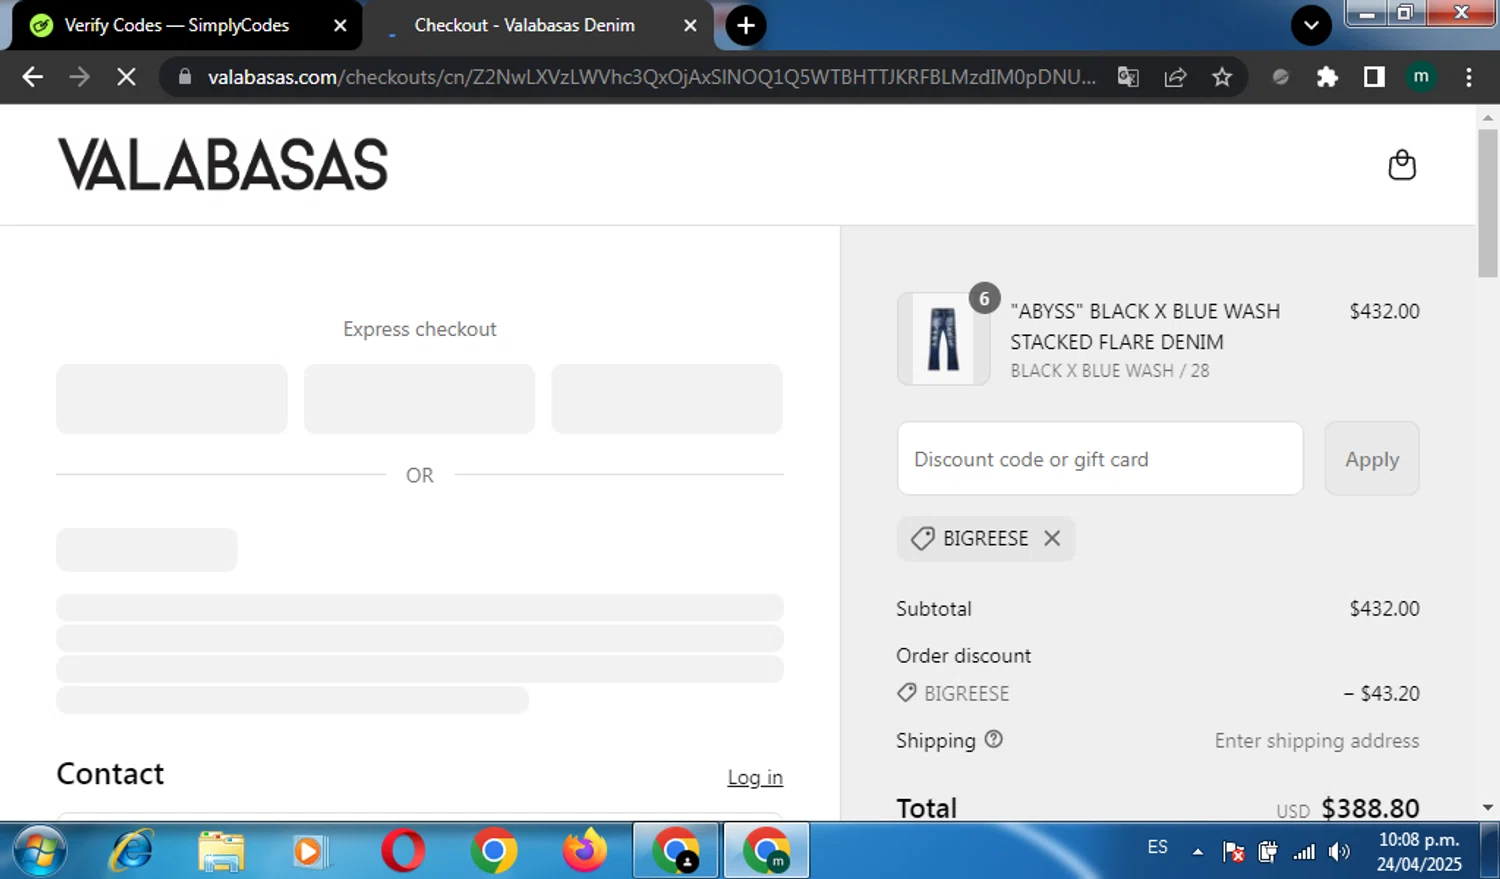Launch Internet Explorer from taskbar

click(x=131, y=851)
